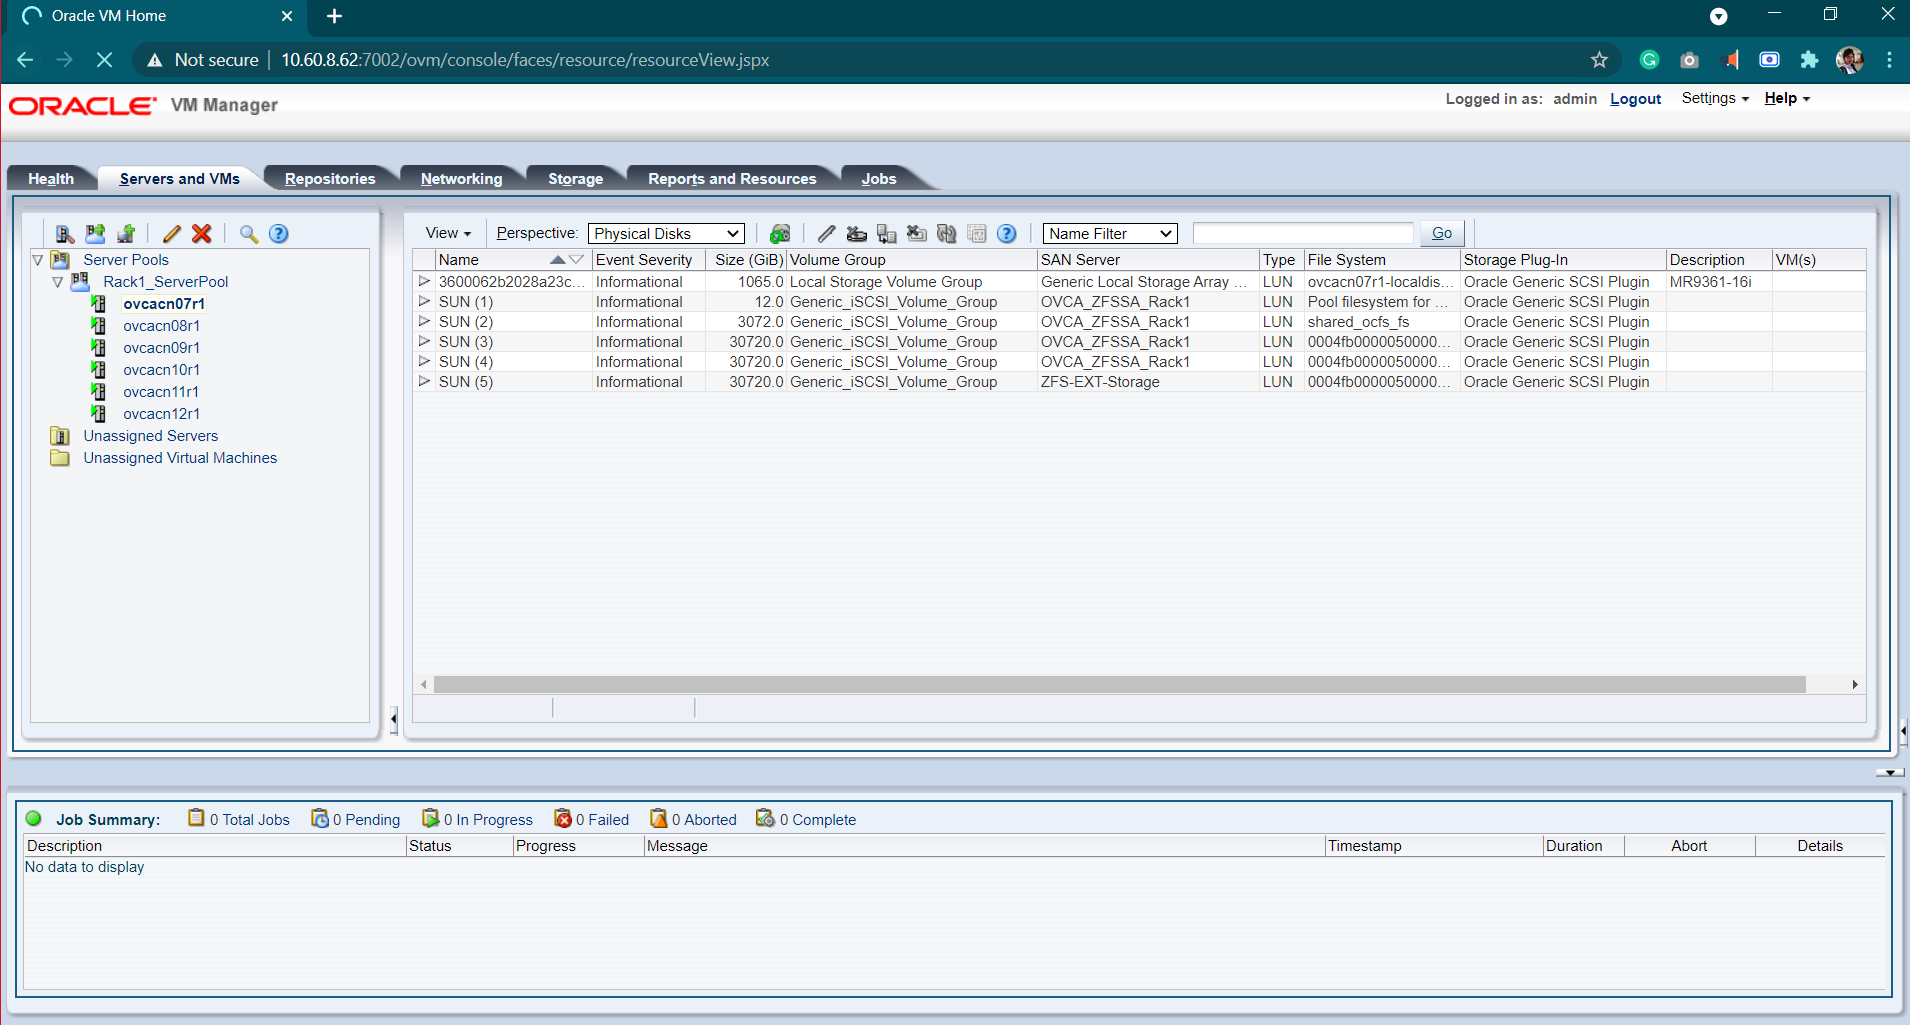The height and width of the screenshot is (1025, 1910).
Task: Switch to the Jobs tab
Action: [x=879, y=179]
